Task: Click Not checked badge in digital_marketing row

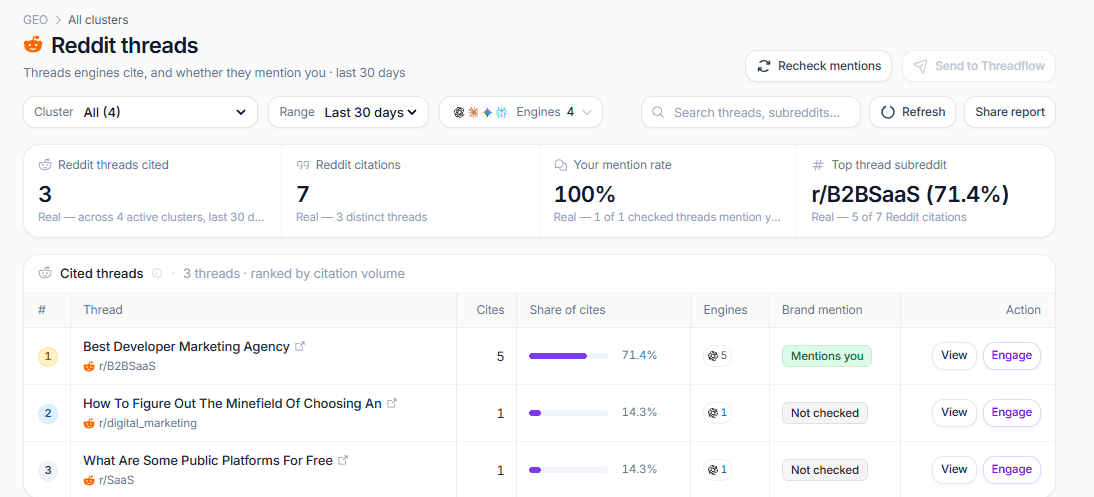Action: point(825,413)
